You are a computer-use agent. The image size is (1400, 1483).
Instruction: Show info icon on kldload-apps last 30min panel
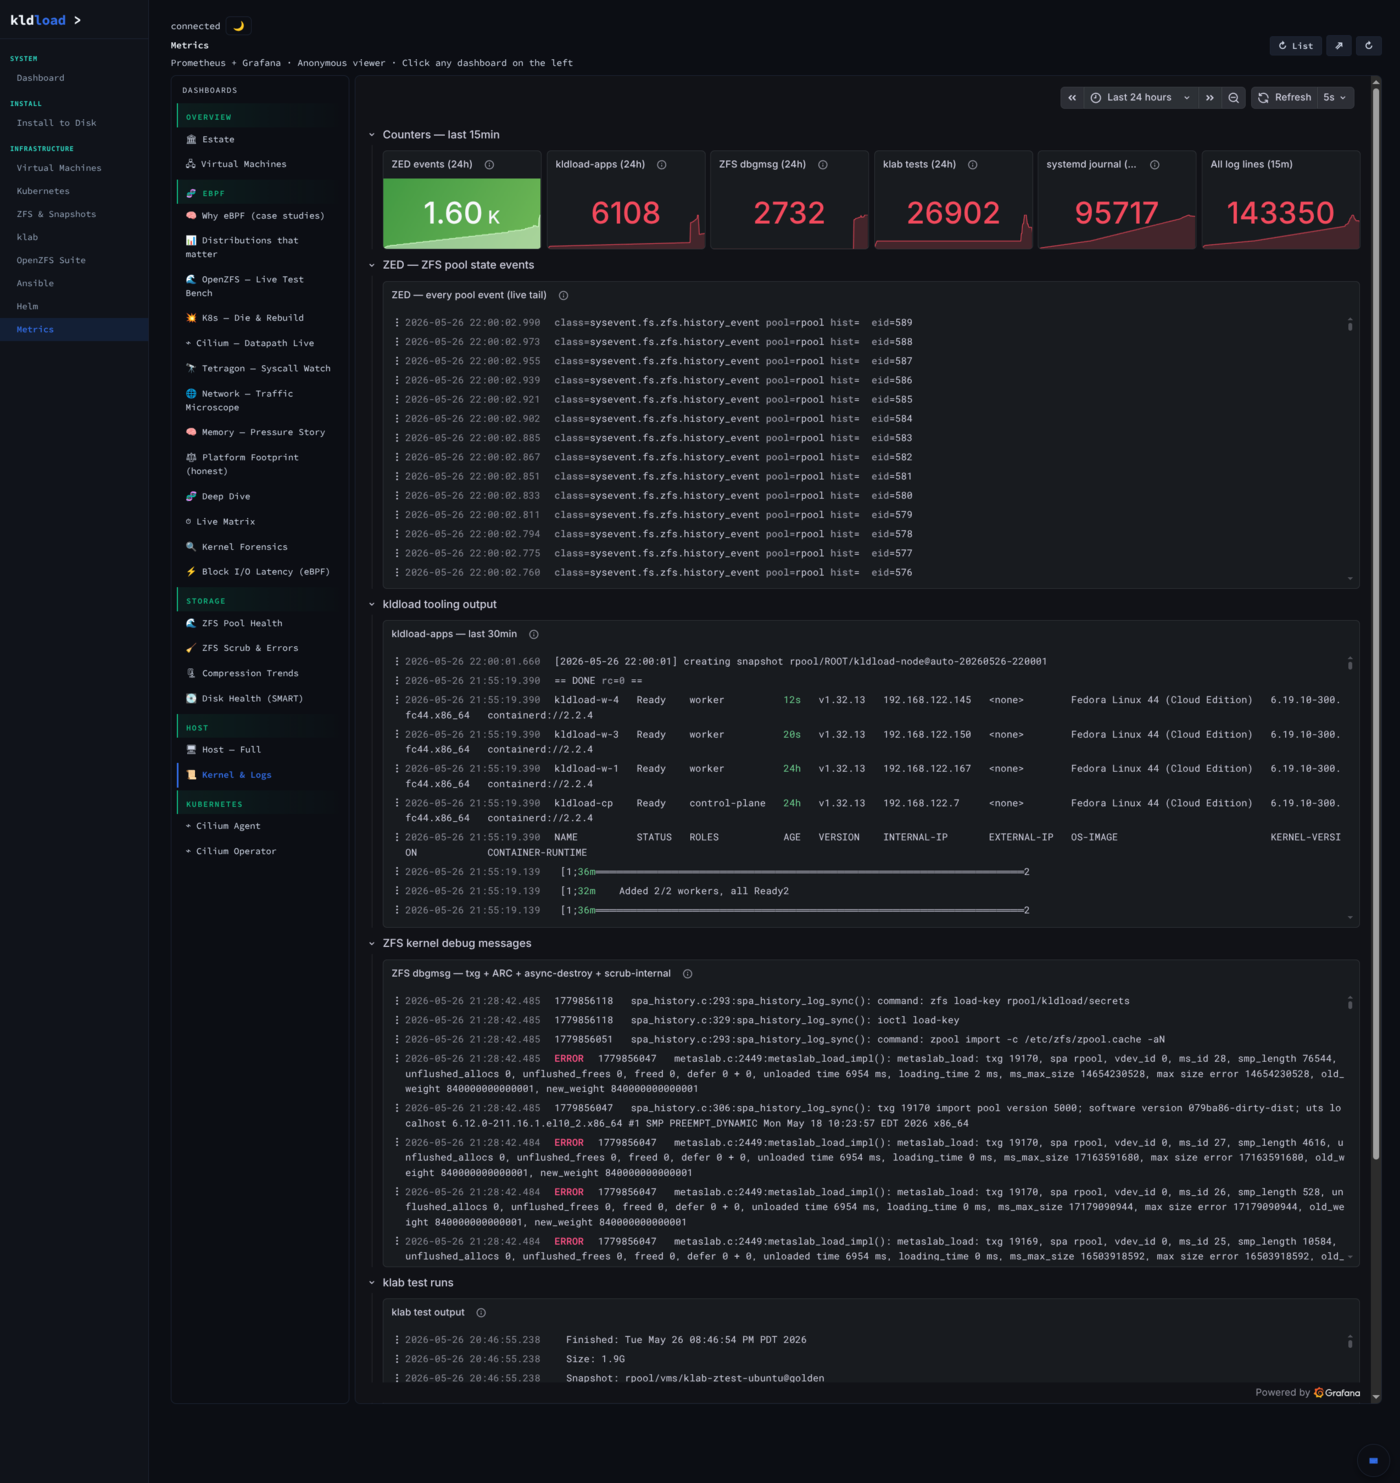coord(533,634)
